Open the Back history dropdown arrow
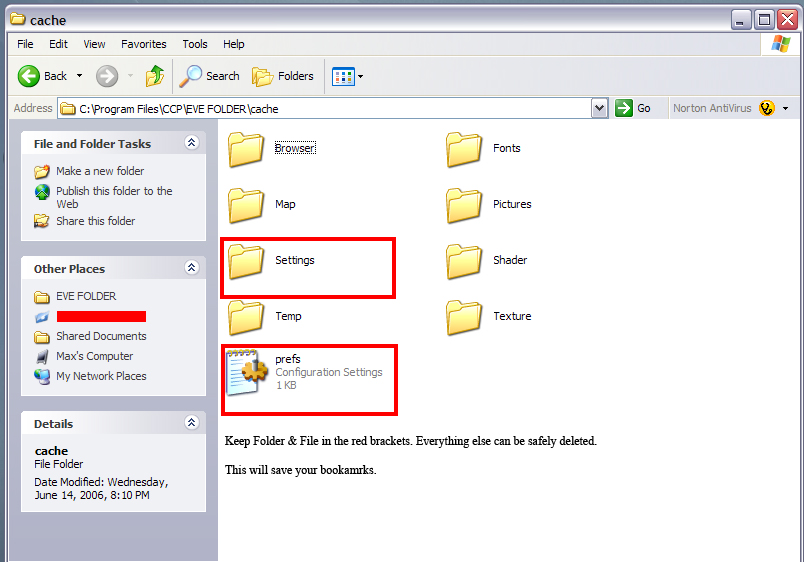The image size is (804, 562). click(x=79, y=76)
